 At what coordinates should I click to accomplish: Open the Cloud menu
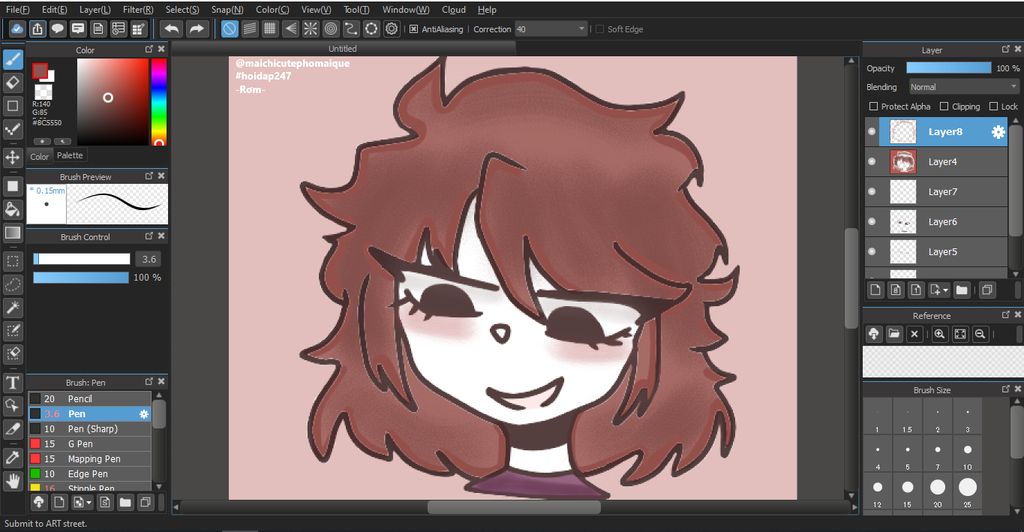click(x=454, y=10)
